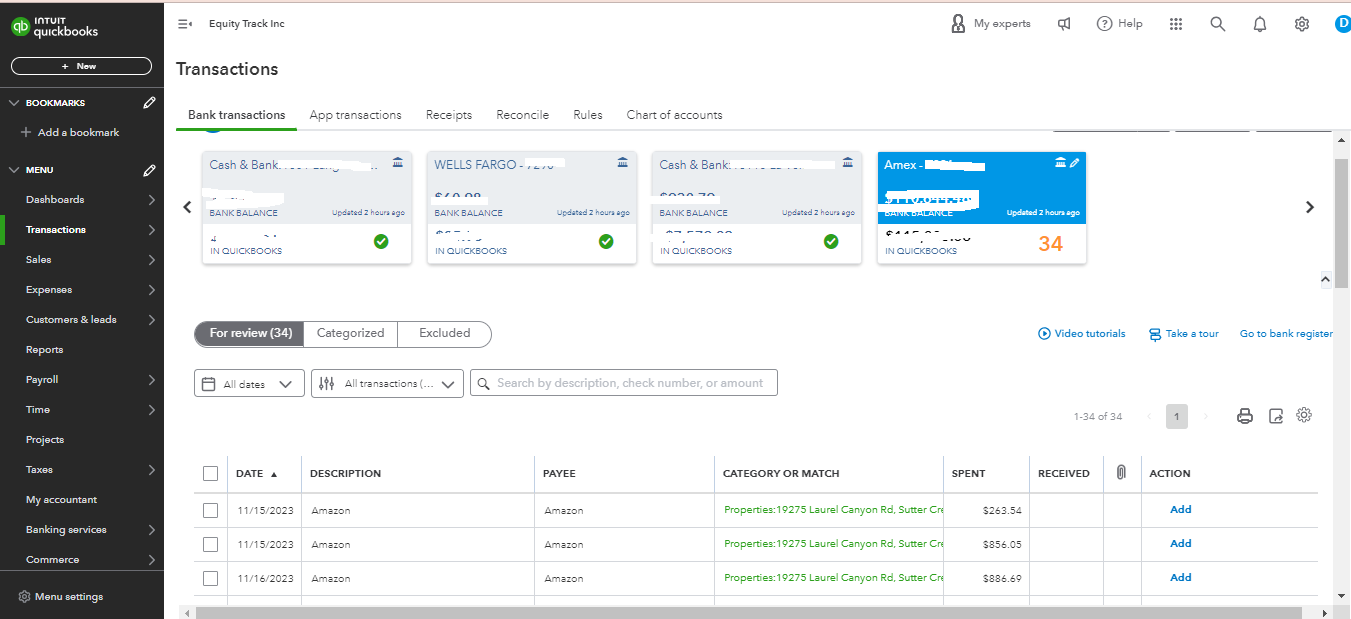This screenshot has width=1351, height=619.
Task: Open My experts
Action: click(990, 24)
